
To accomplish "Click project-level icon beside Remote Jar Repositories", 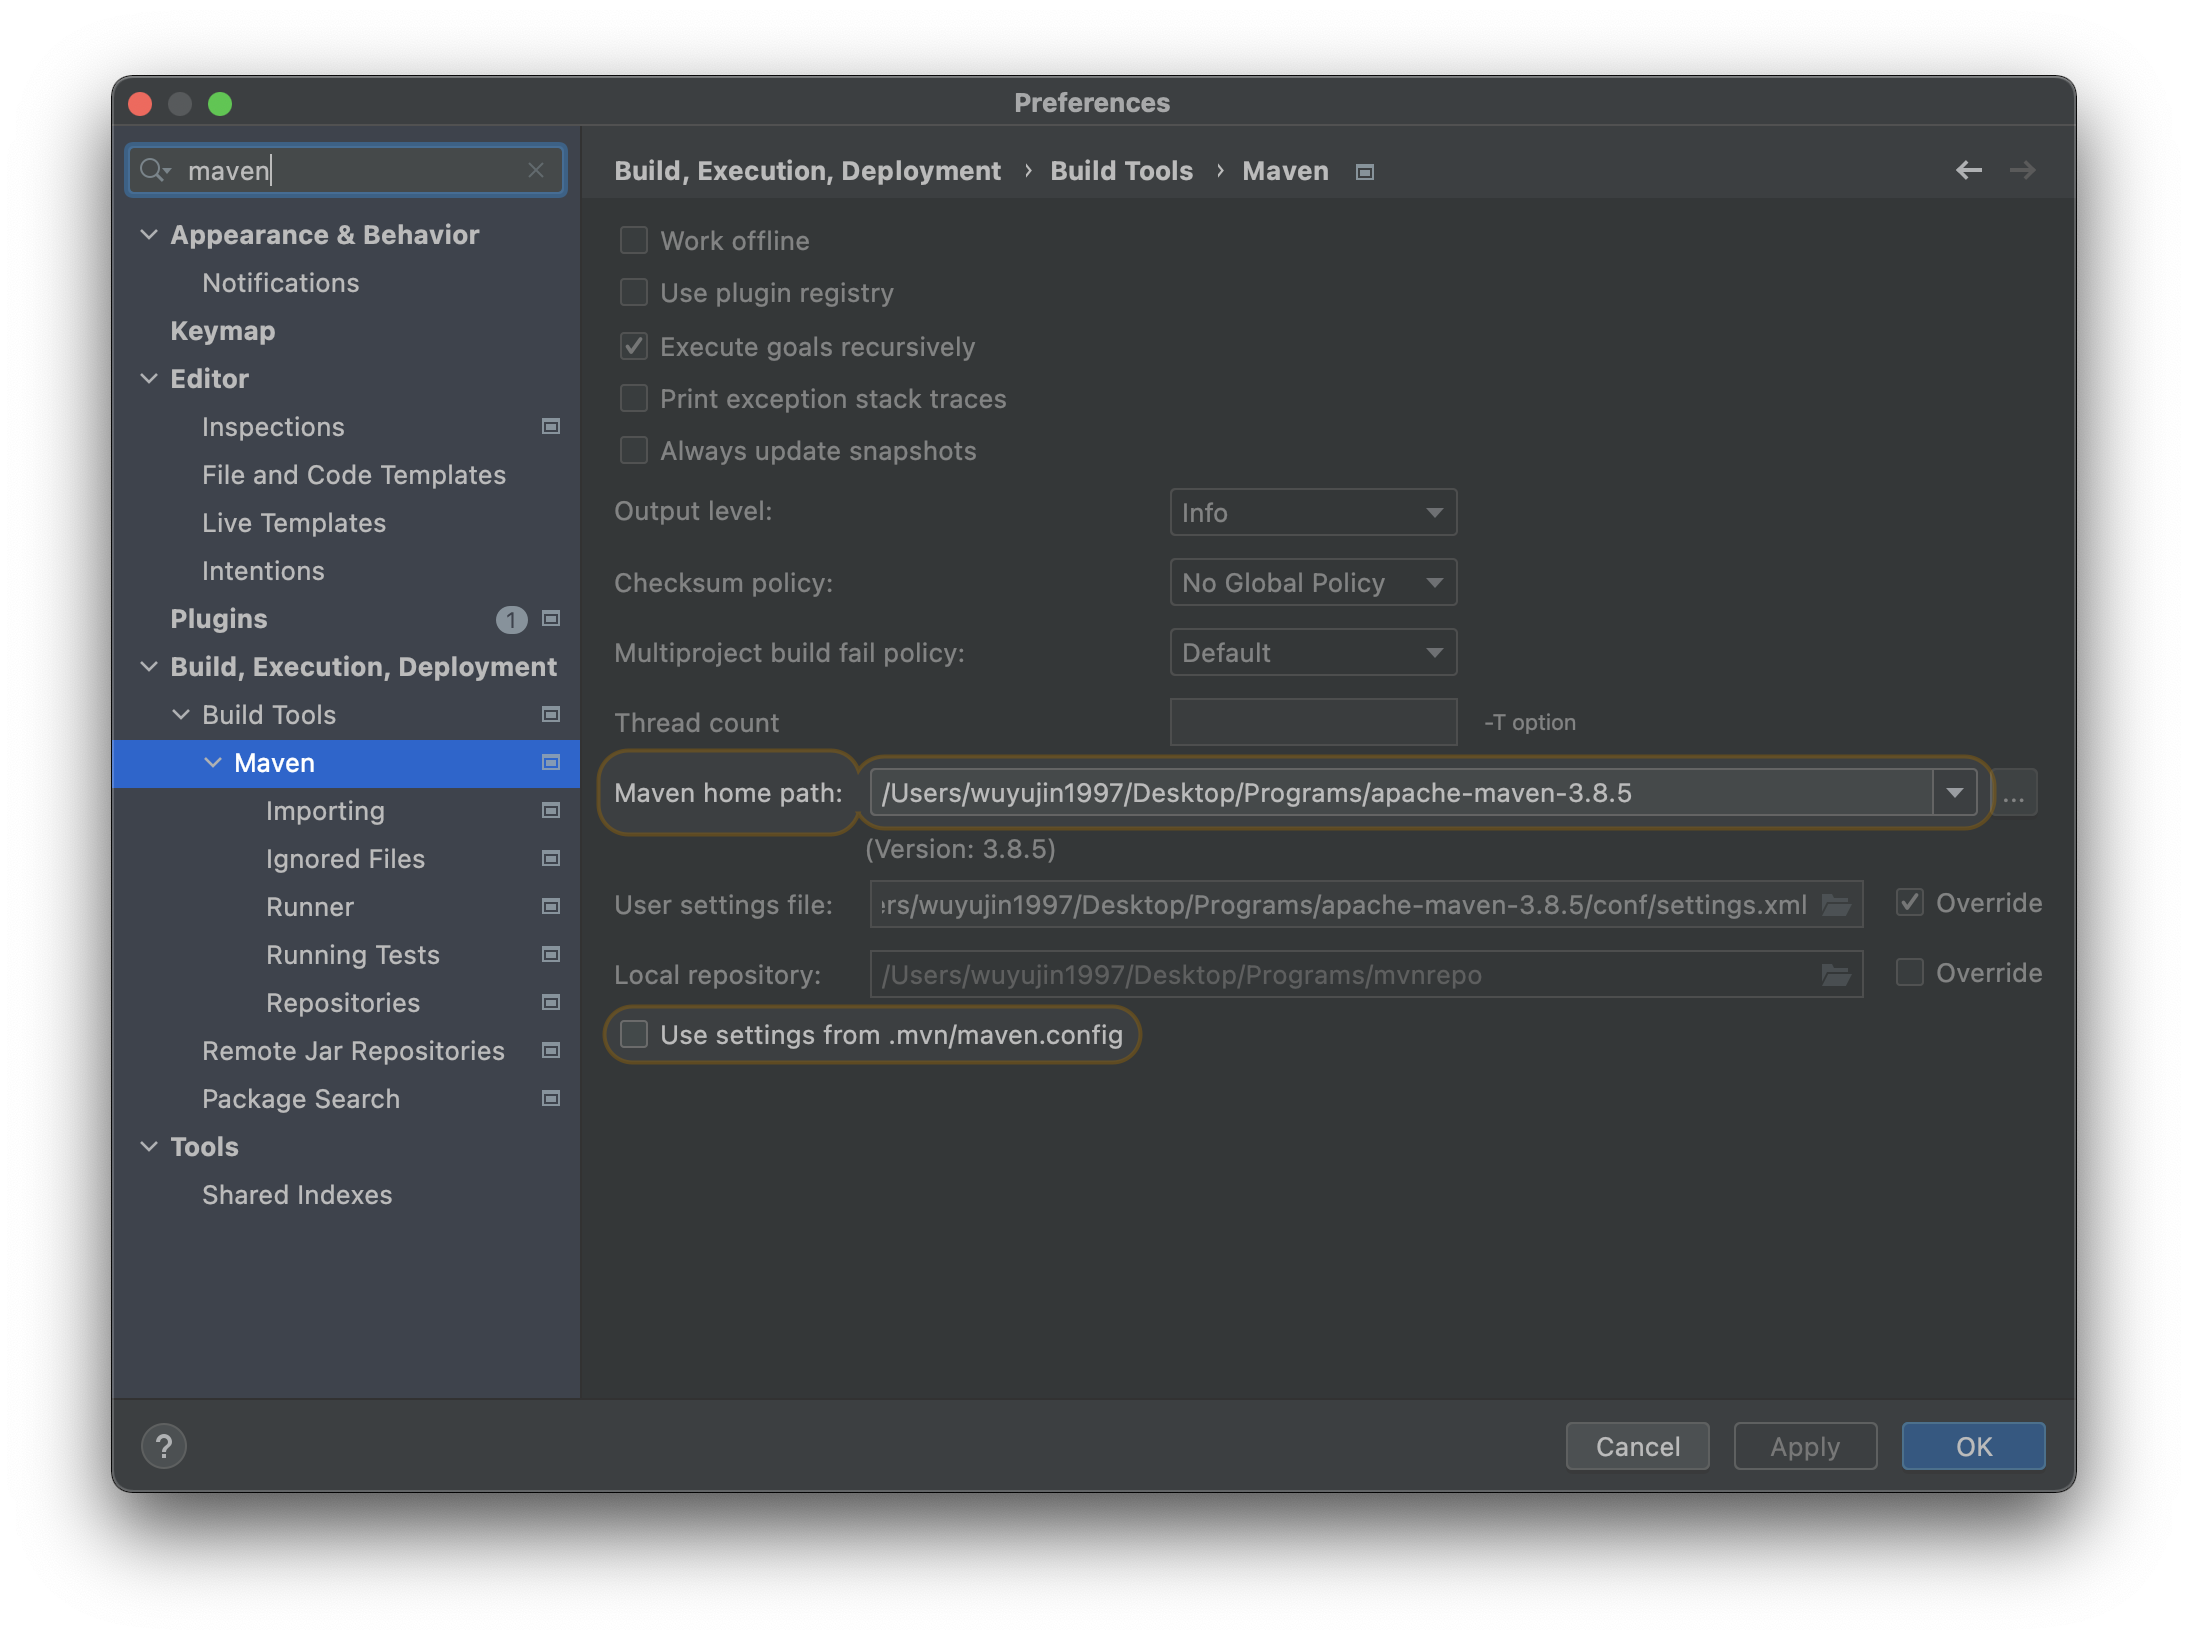I will click(x=550, y=1051).
